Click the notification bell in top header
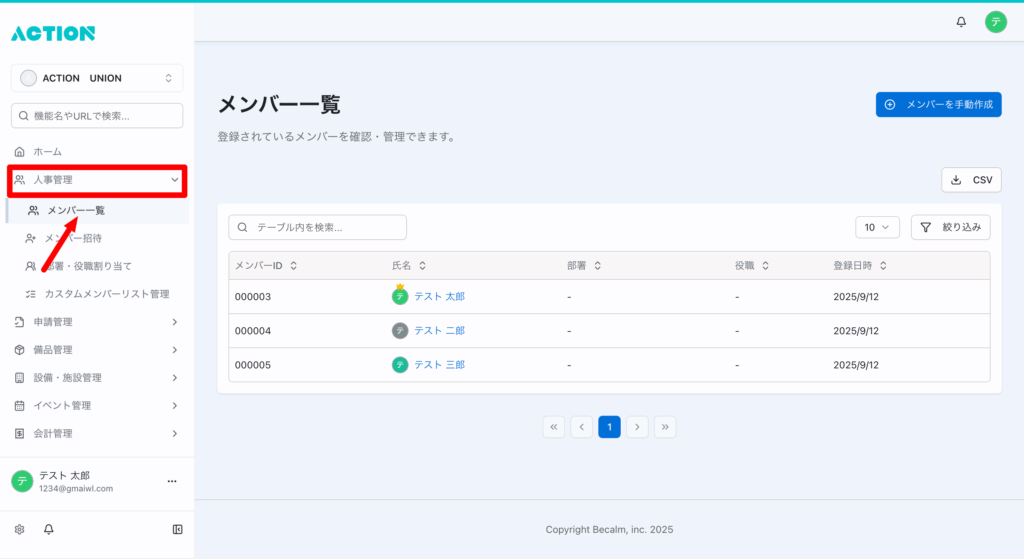 [x=961, y=22]
